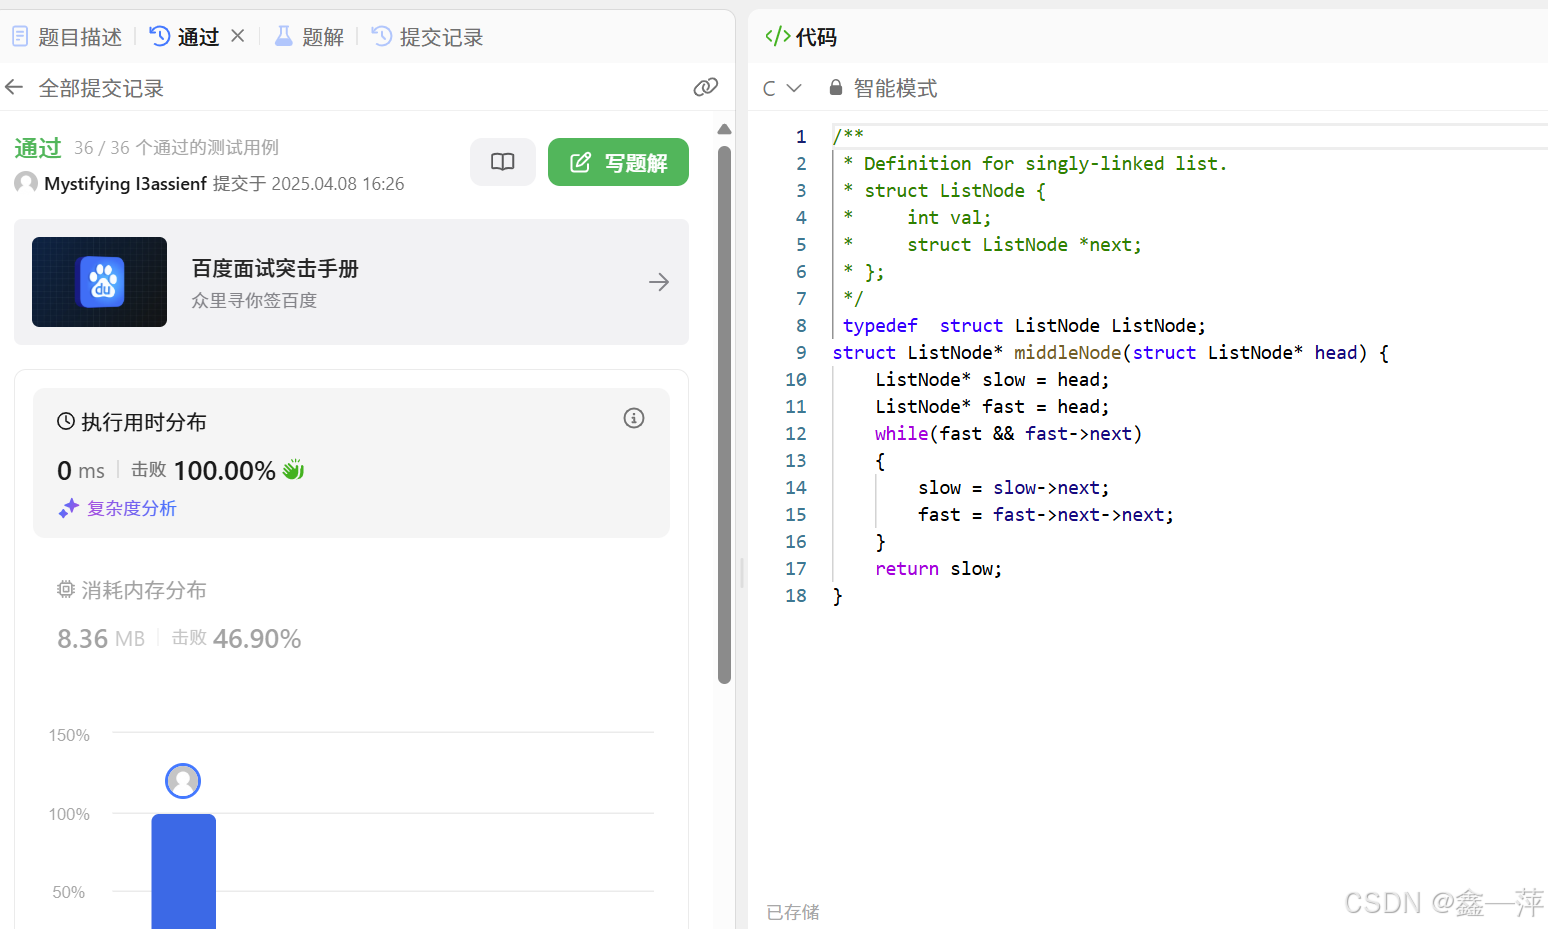Open the C language dropdown

(782, 88)
